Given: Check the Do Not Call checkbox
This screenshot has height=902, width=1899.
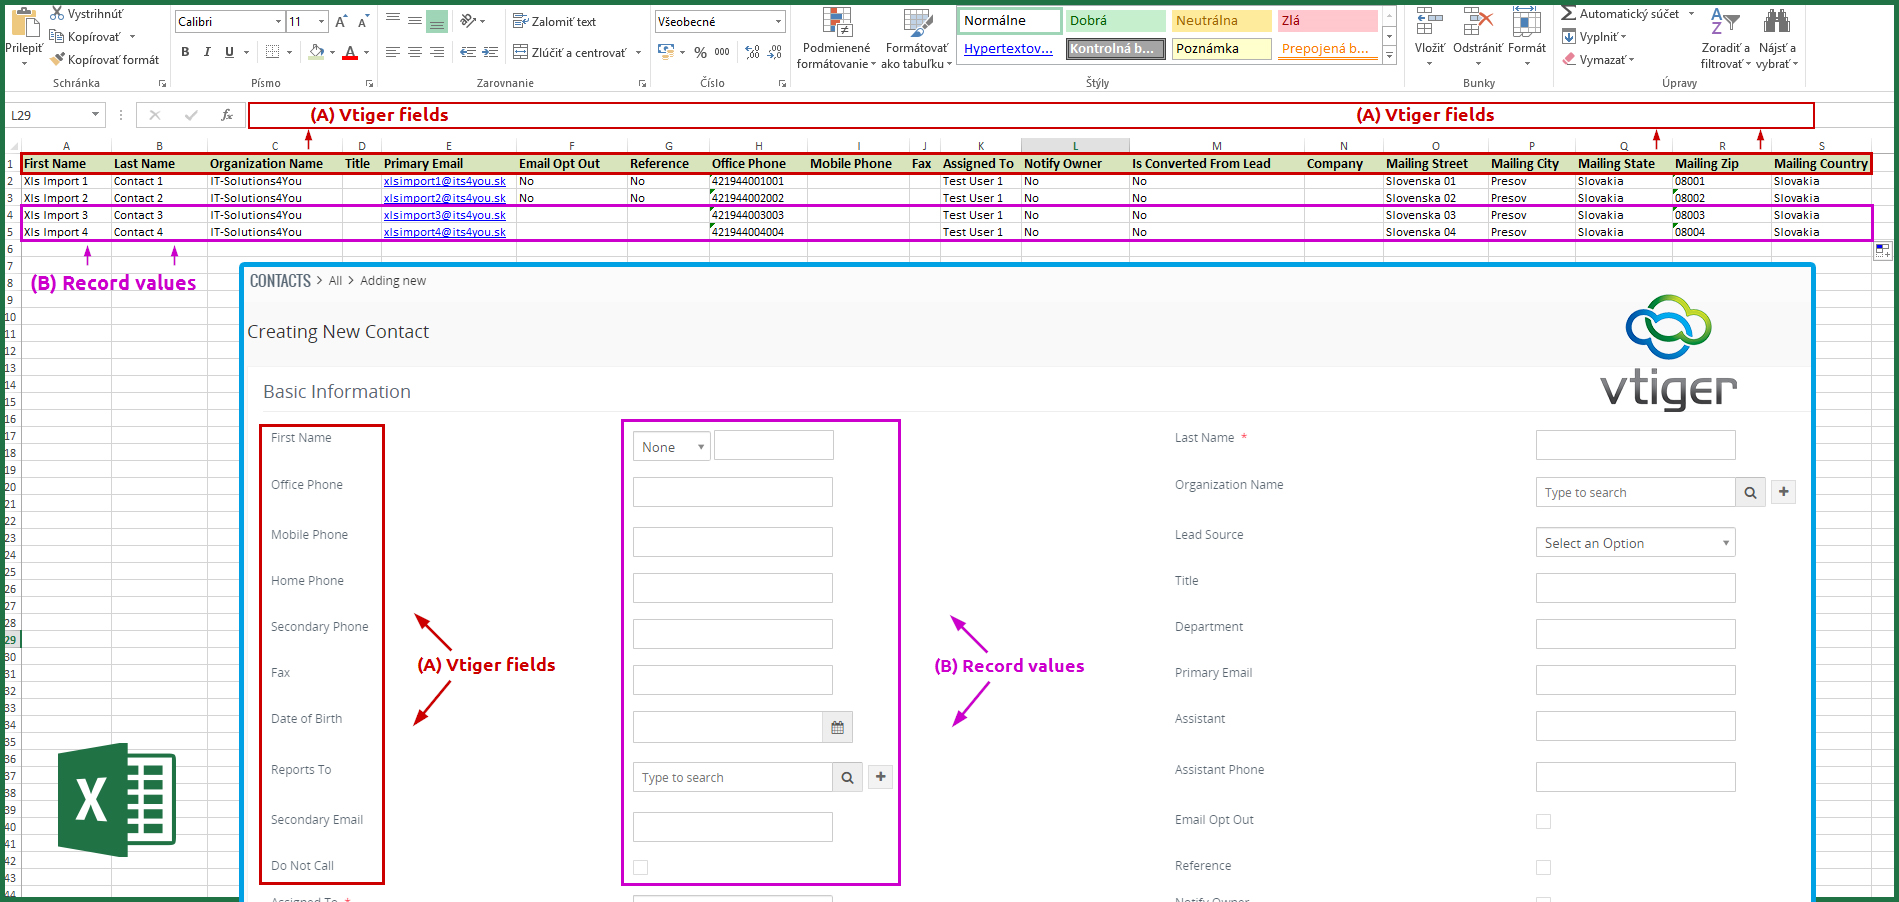Looking at the screenshot, I should pyautogui.click(x=641, y=867).
